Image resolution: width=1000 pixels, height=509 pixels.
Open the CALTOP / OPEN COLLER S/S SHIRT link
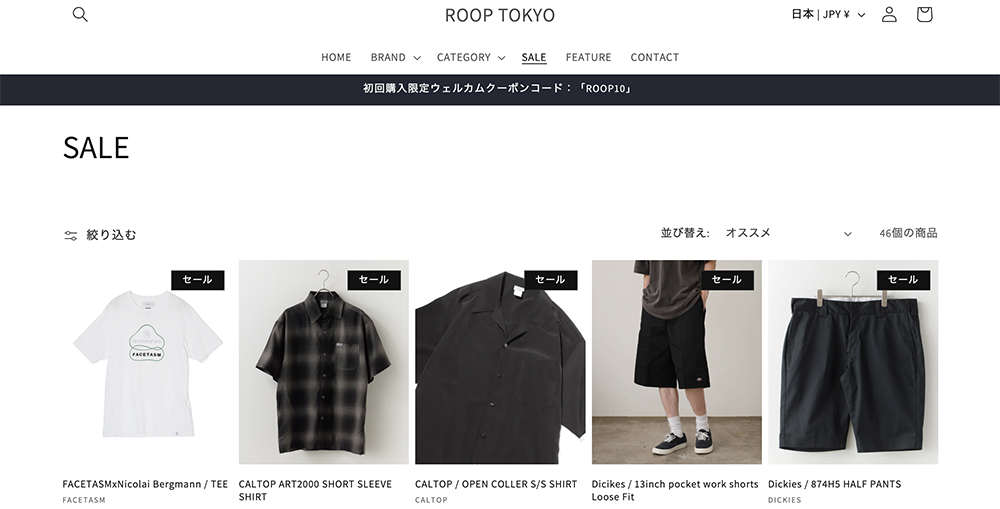click(x=496, y=484)
